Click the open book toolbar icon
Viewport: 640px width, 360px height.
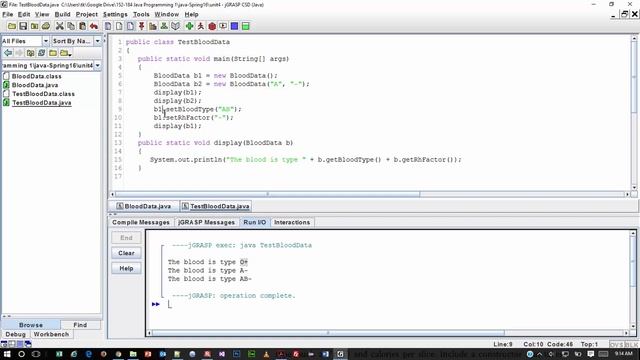pyautogui.click(x=175, y=26)
